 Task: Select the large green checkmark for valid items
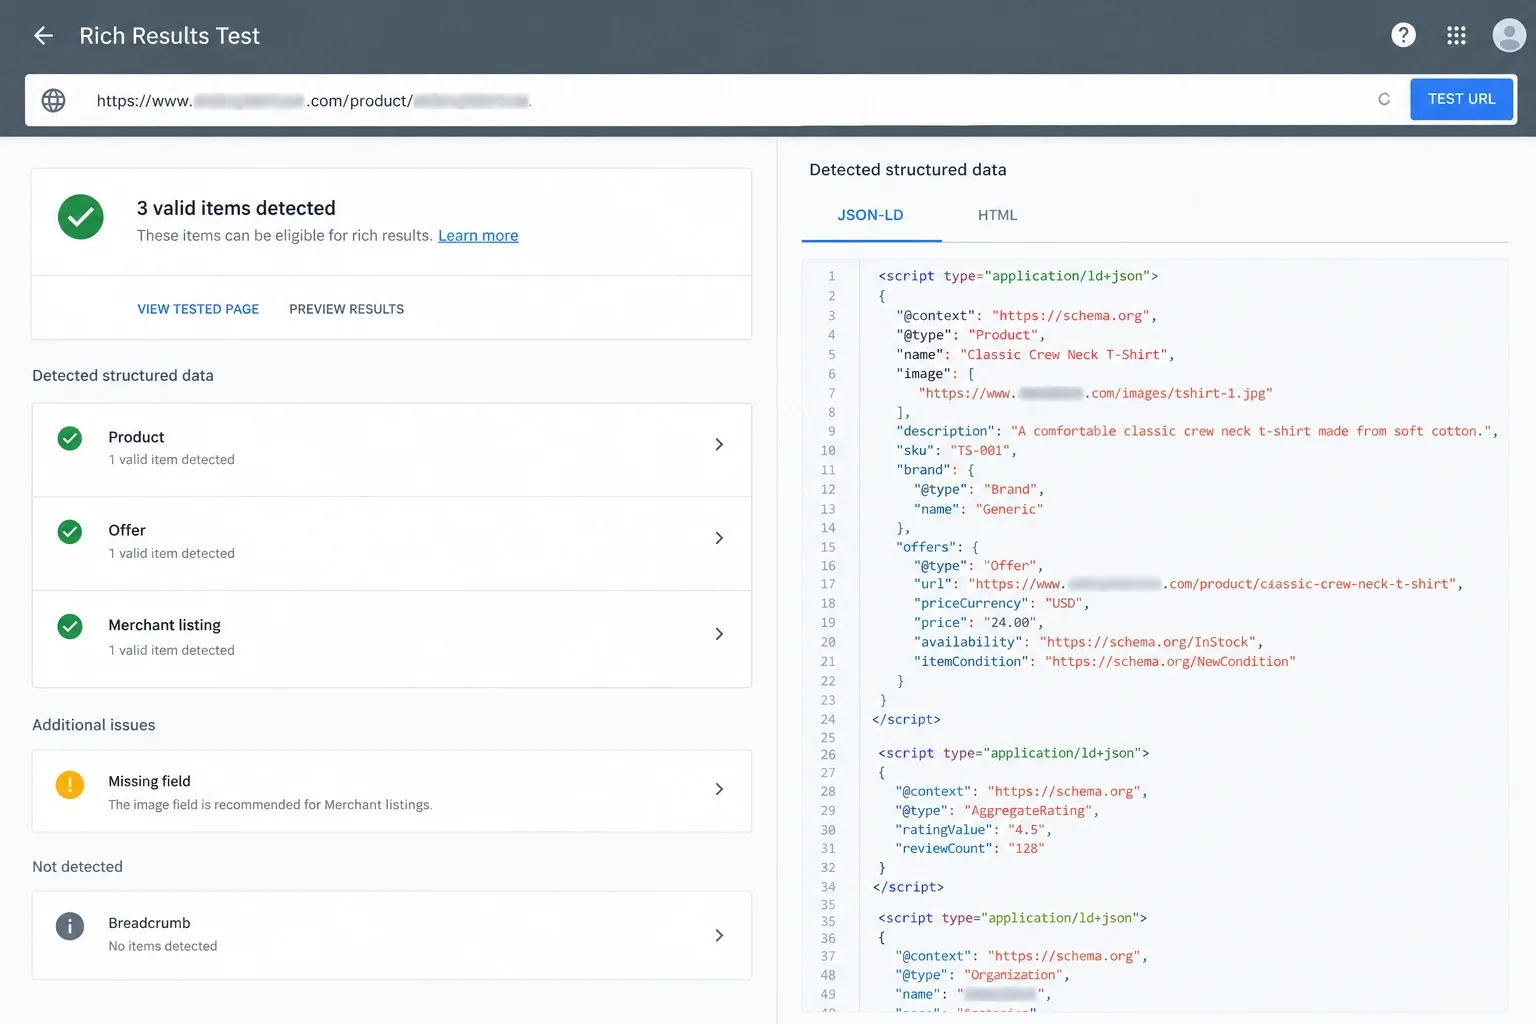(x=81, y=217)
